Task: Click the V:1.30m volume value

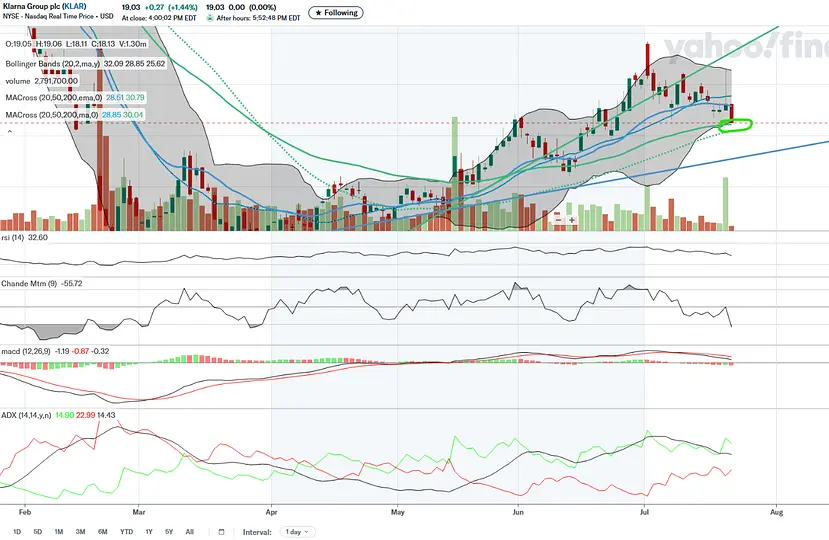Action: click(133, 44)
